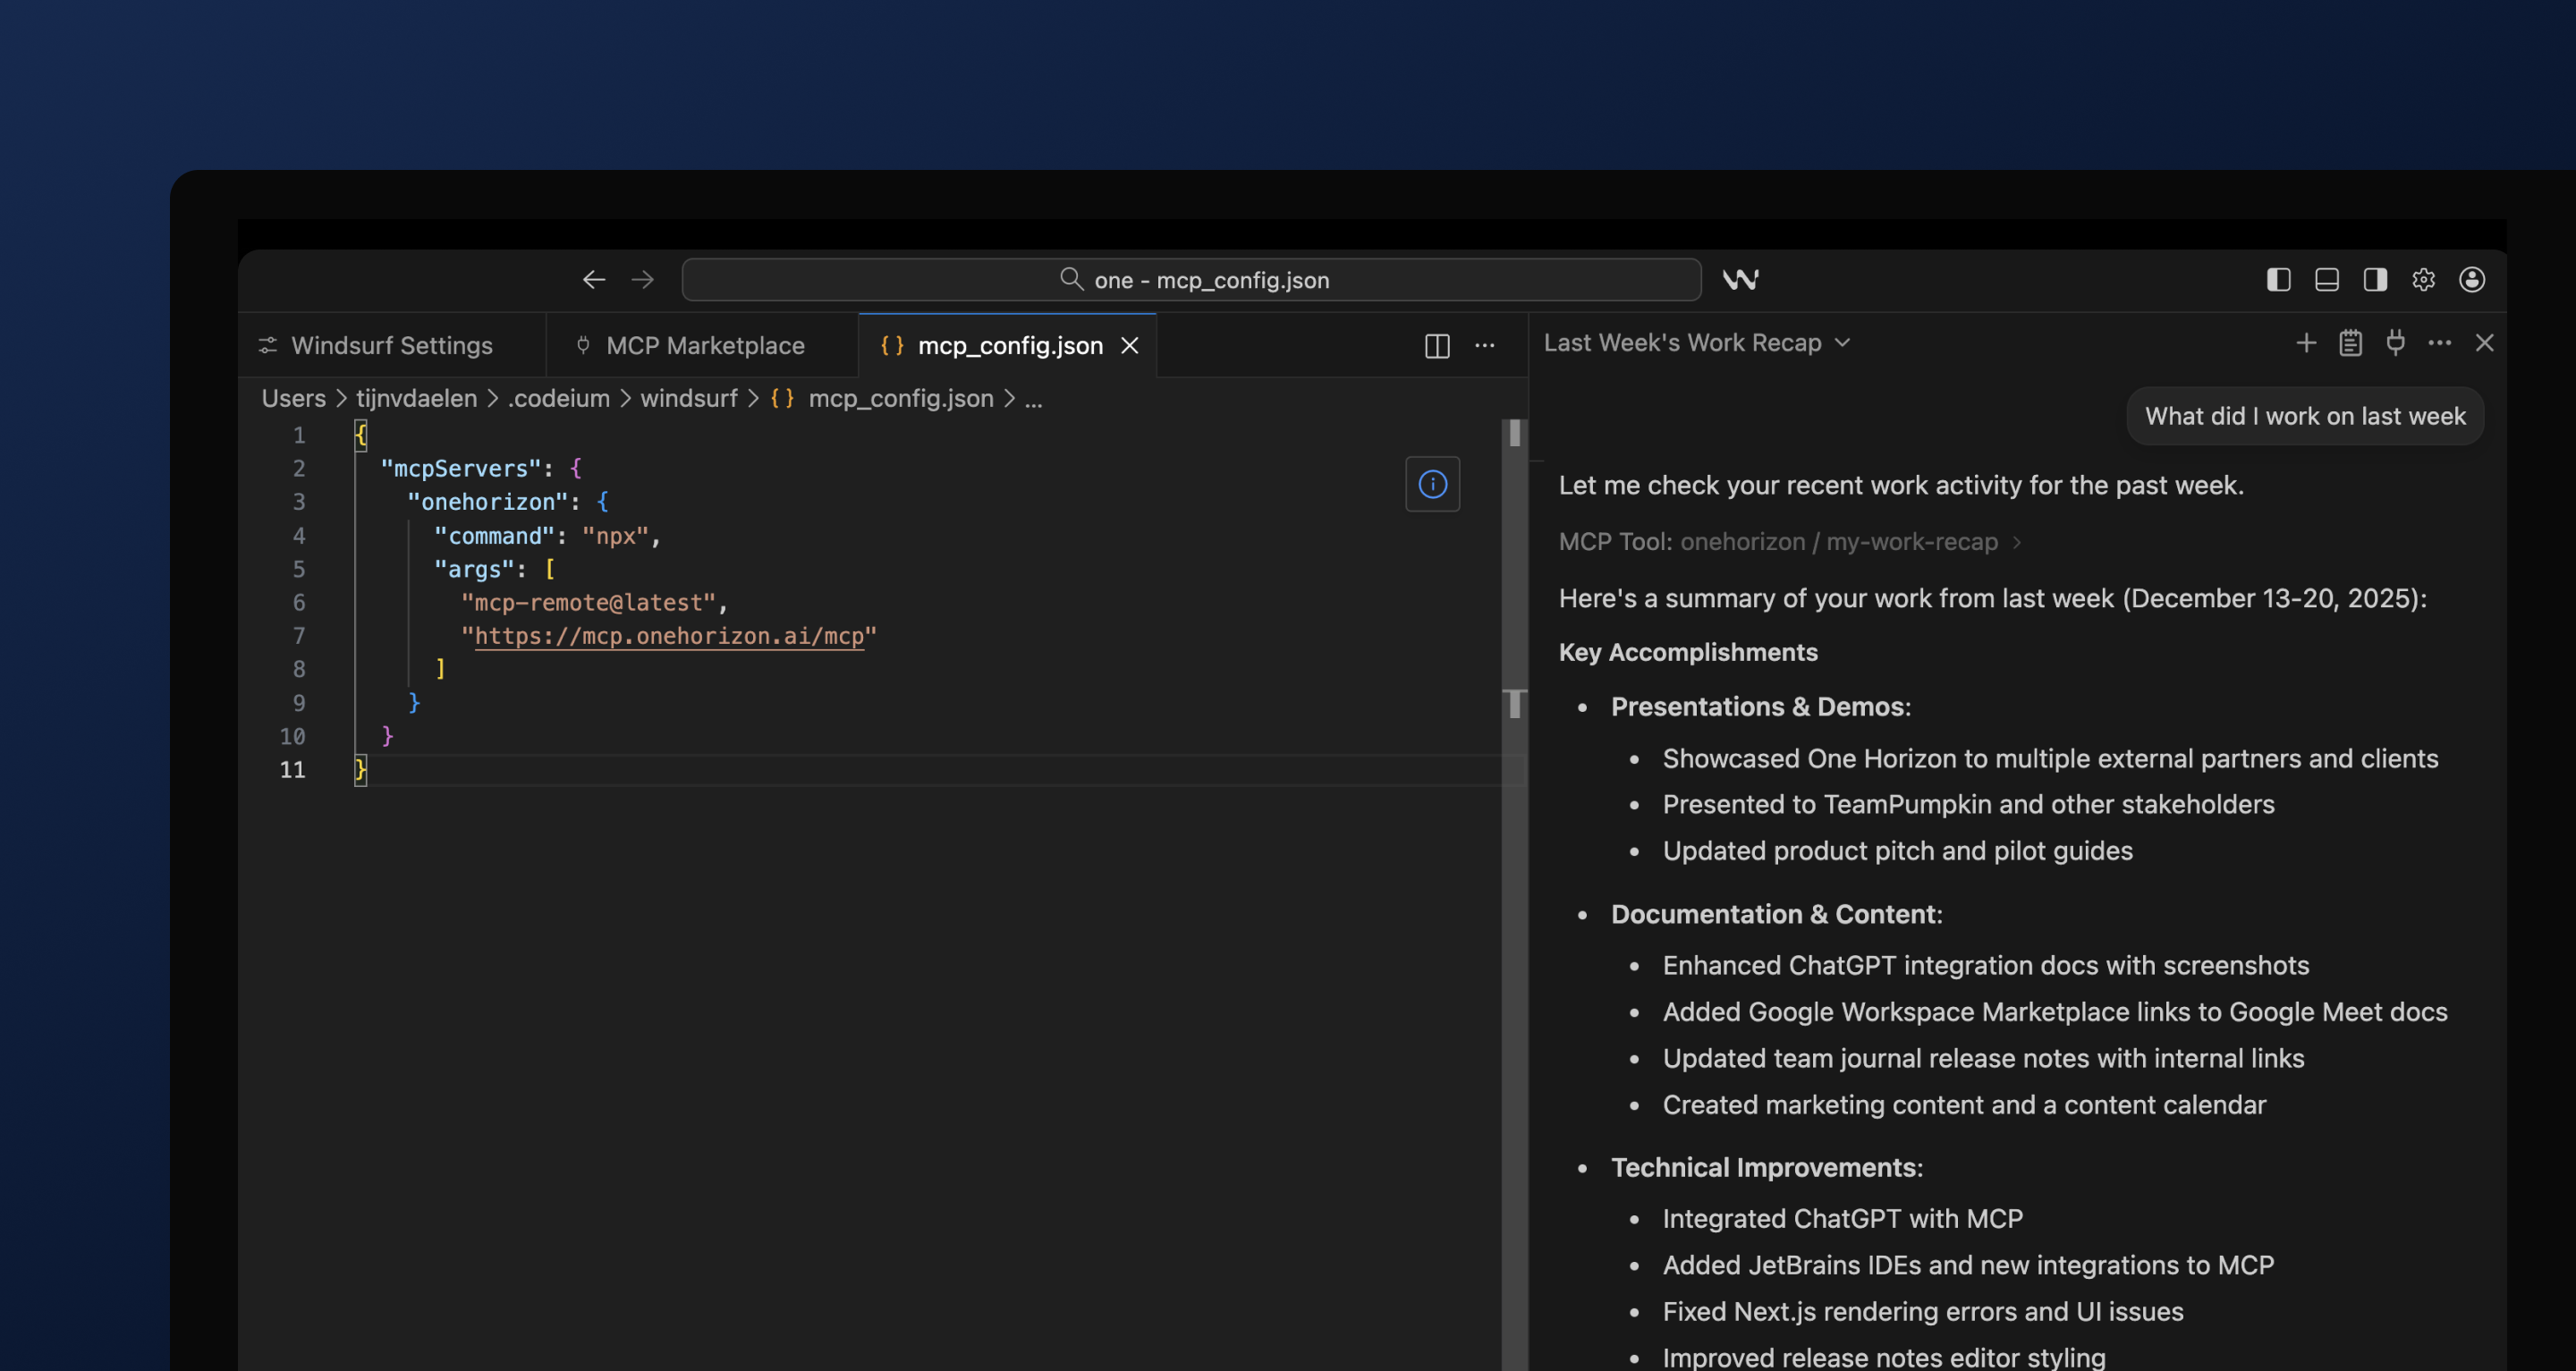Toggle the bottom panel layout
Viewport: 2576px width, 1371px height.
coord(2327,280)
